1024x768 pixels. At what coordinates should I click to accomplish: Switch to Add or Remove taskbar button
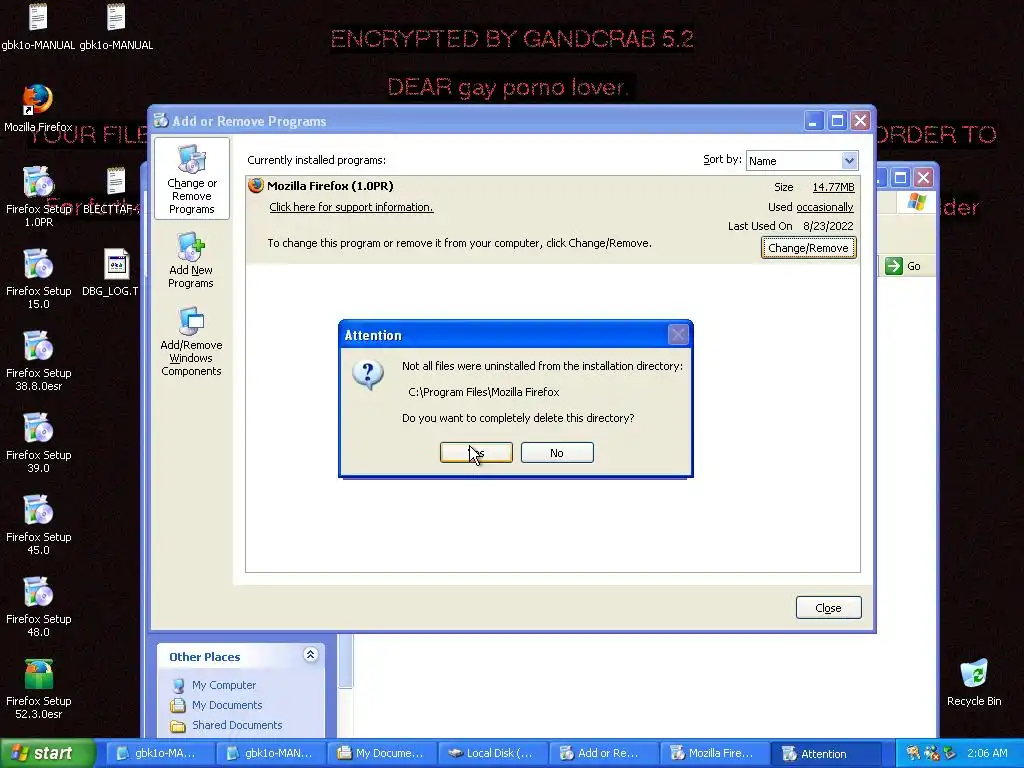[602, 753]
